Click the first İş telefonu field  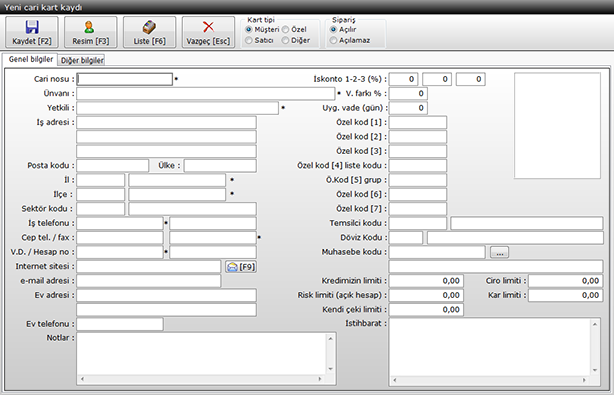[x=120, y=223]
